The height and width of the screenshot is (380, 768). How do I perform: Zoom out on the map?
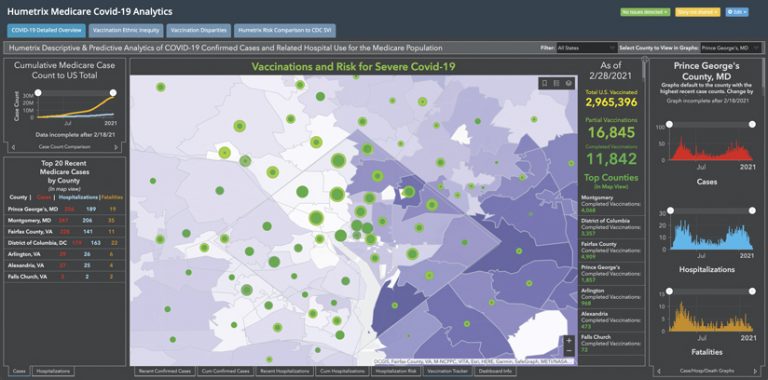569,351
